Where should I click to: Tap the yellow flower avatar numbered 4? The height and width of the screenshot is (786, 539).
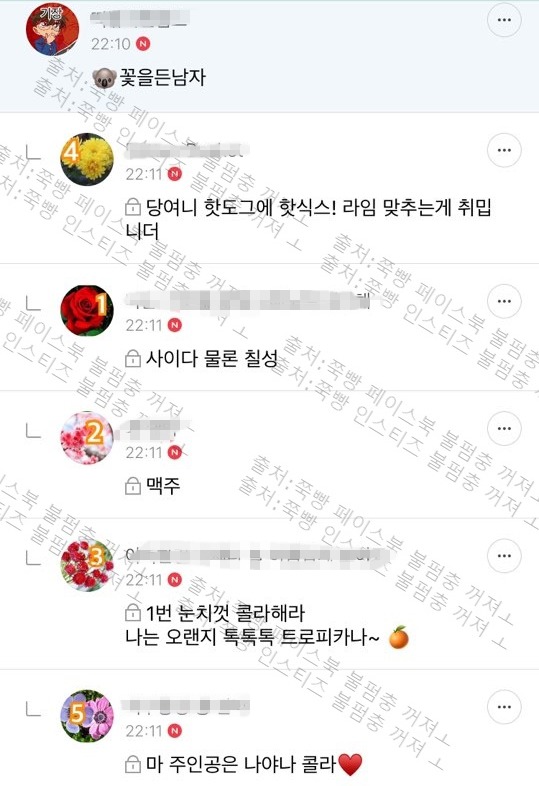click(87, 159)
